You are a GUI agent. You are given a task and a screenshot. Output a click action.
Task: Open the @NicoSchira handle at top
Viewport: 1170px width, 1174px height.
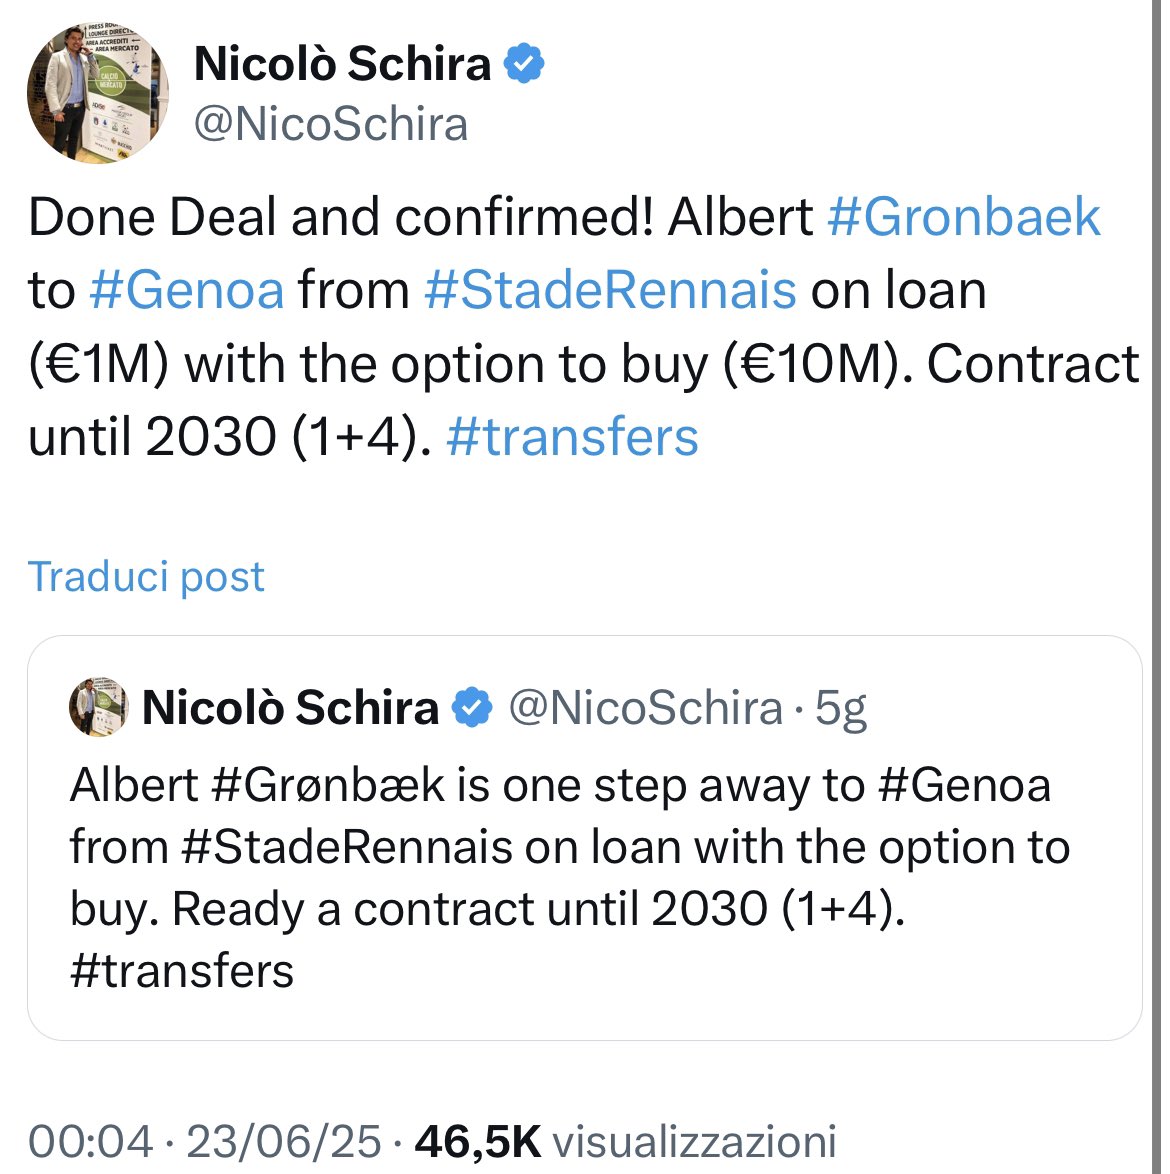[x=331, y=124]
